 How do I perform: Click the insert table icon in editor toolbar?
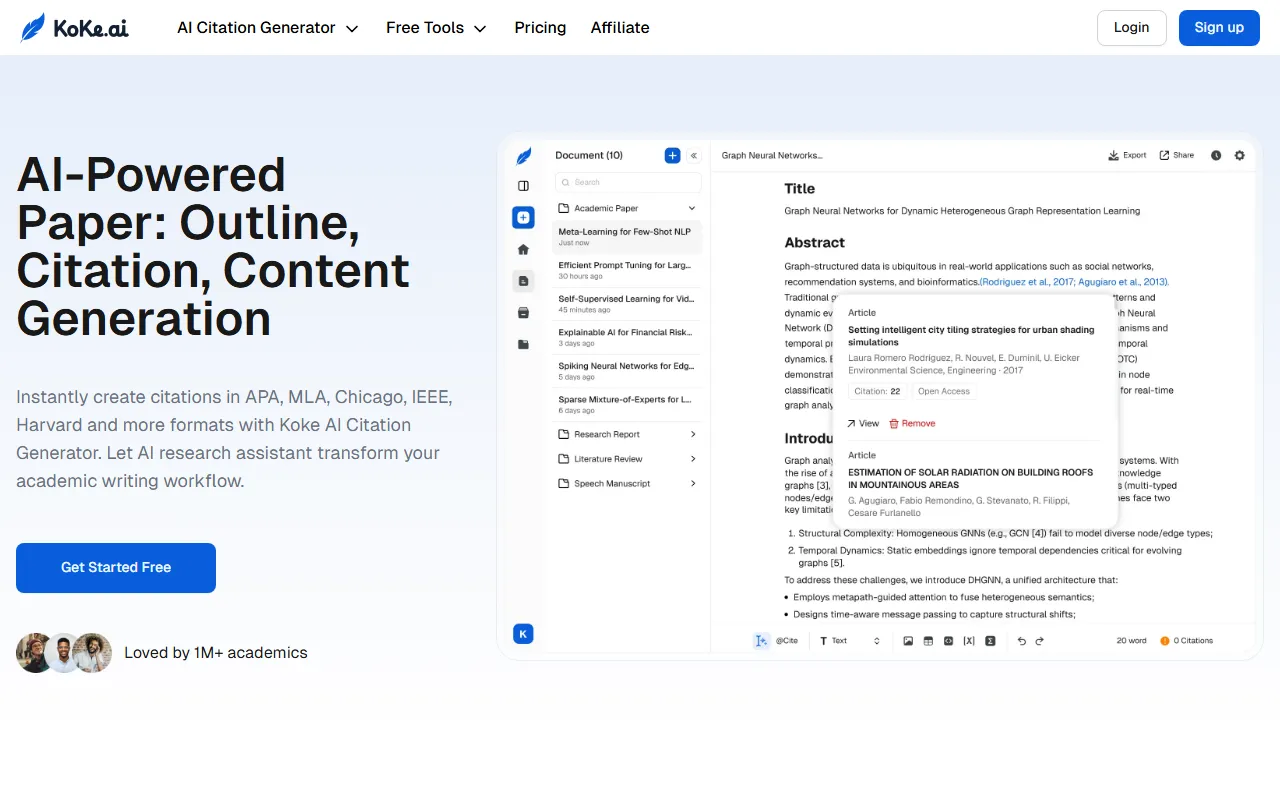click(928, 641)
